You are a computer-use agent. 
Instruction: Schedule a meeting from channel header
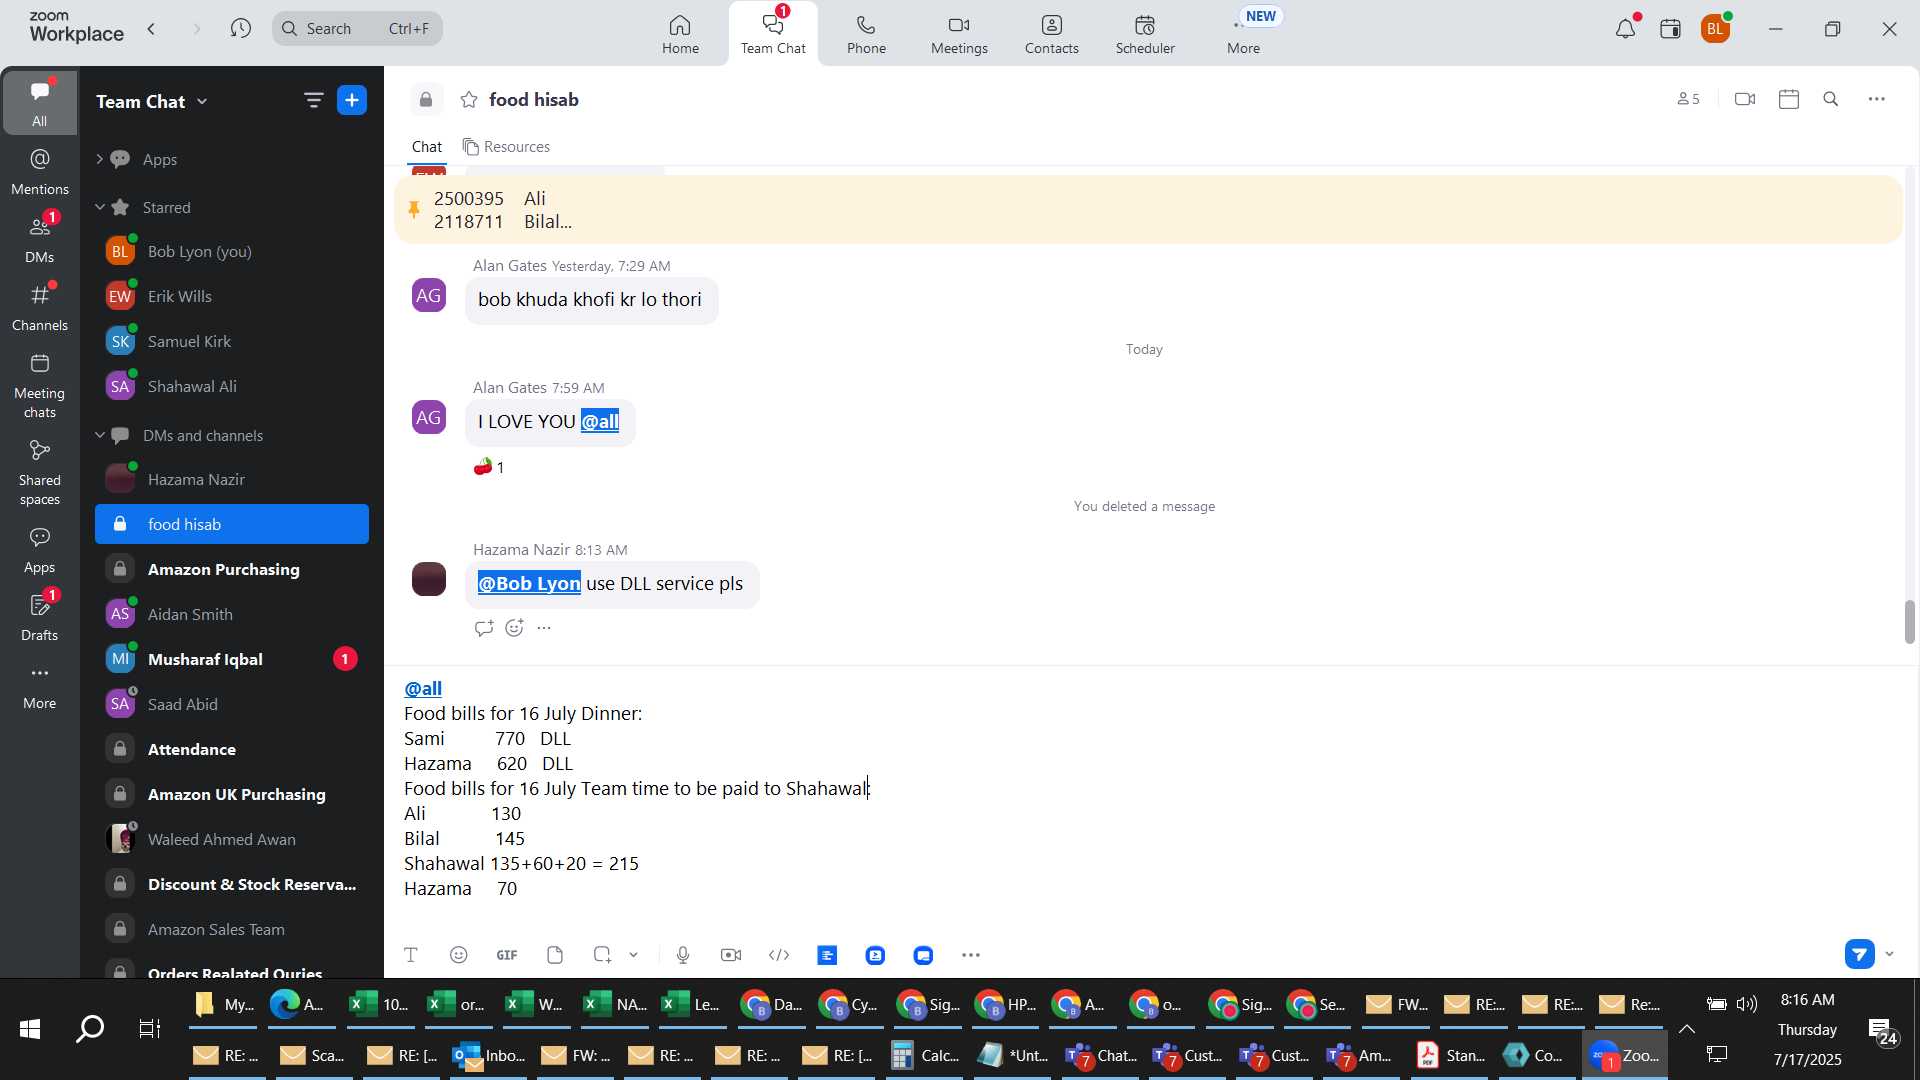1789,99
